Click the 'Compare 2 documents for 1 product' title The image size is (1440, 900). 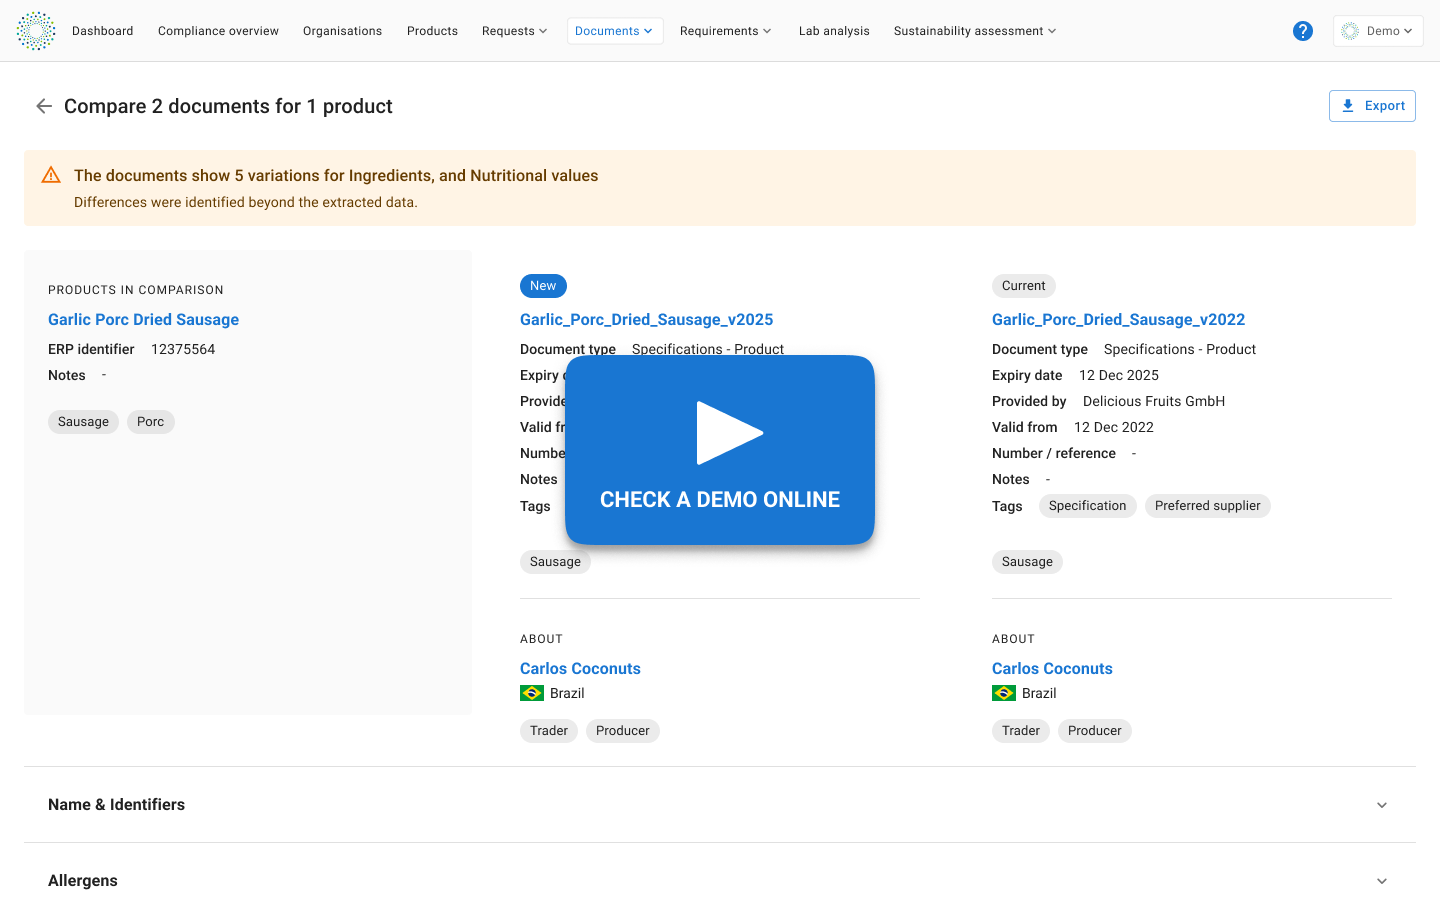pos(228,106)
